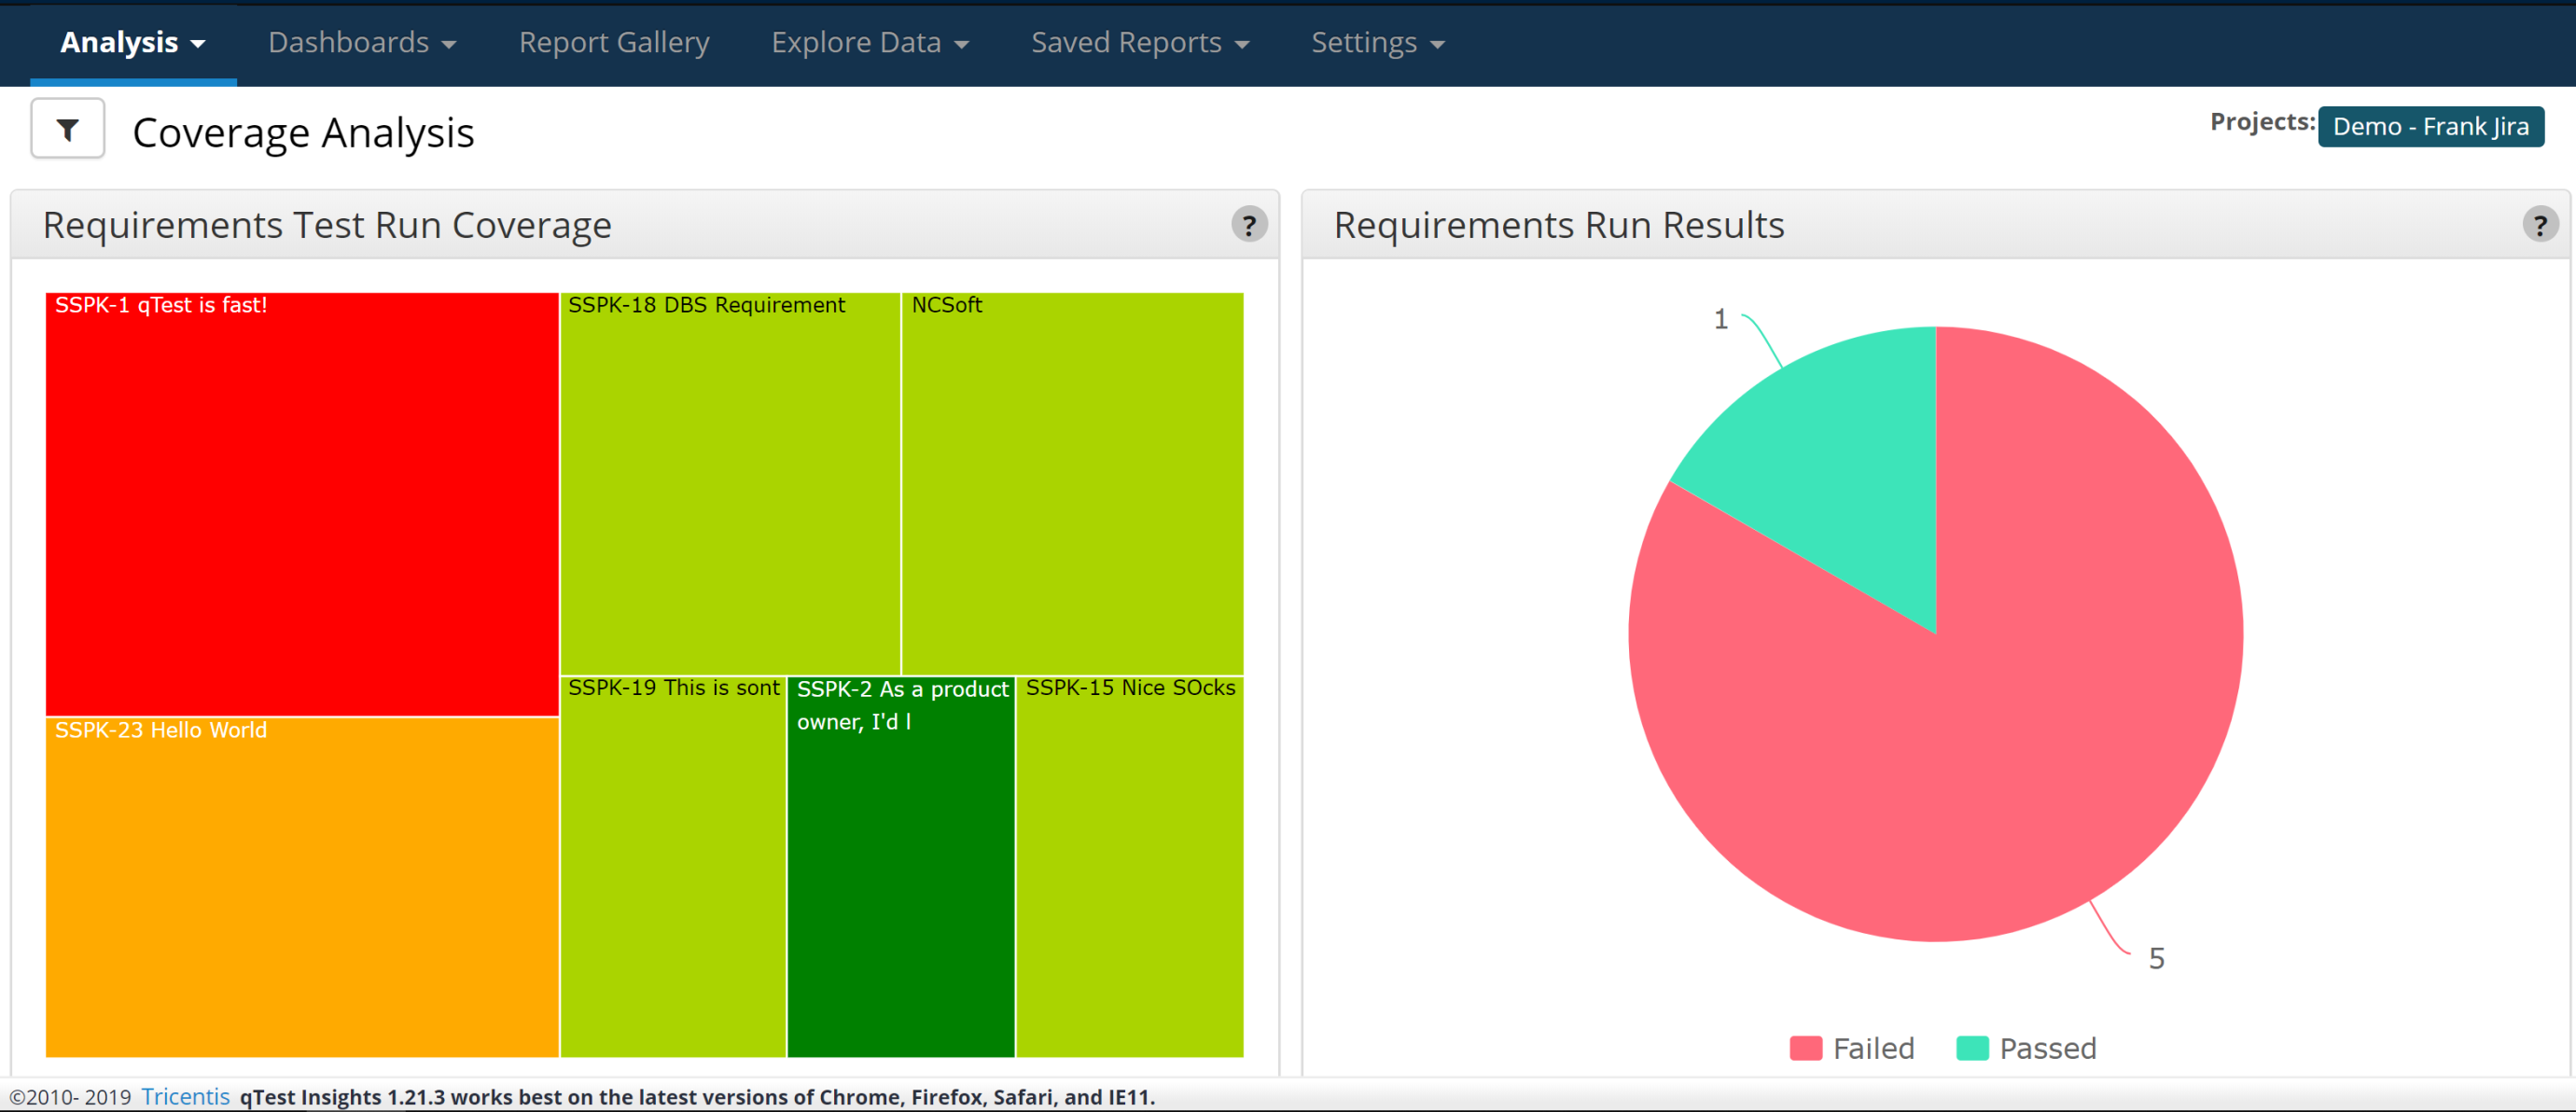Click the Demo - Frank Jira project badge
2576x1112 pixels.
click(2430, 127)
